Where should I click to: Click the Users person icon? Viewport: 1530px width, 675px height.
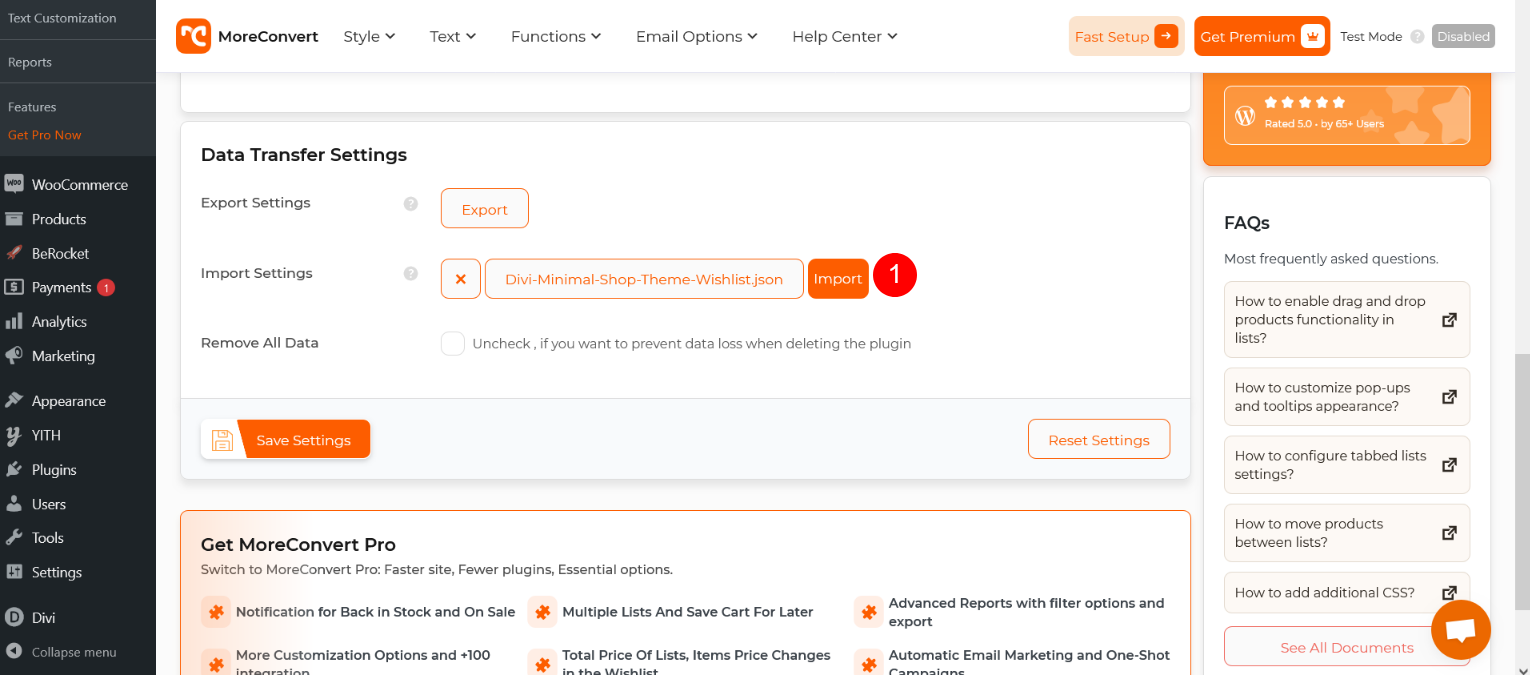point(14,504)
